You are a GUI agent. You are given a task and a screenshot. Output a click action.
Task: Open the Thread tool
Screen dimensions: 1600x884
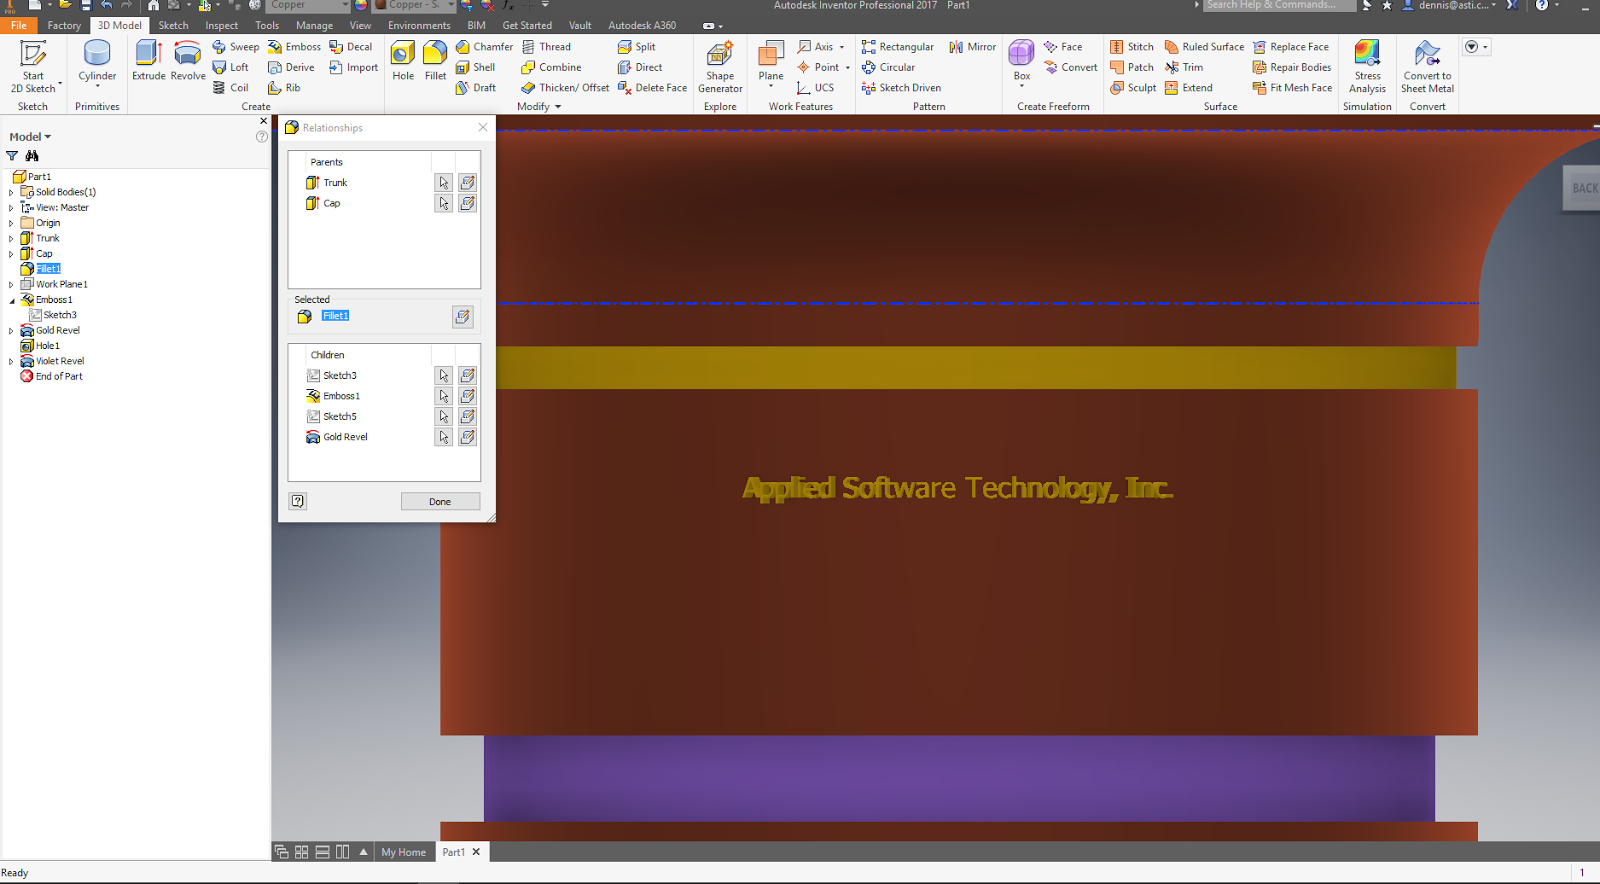tap(546, 47)
